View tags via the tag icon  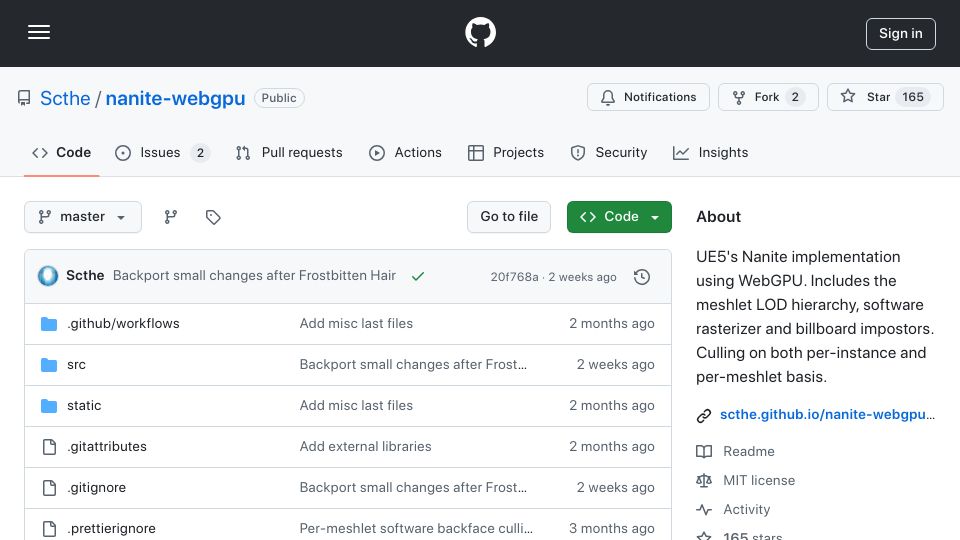(212, 217)
